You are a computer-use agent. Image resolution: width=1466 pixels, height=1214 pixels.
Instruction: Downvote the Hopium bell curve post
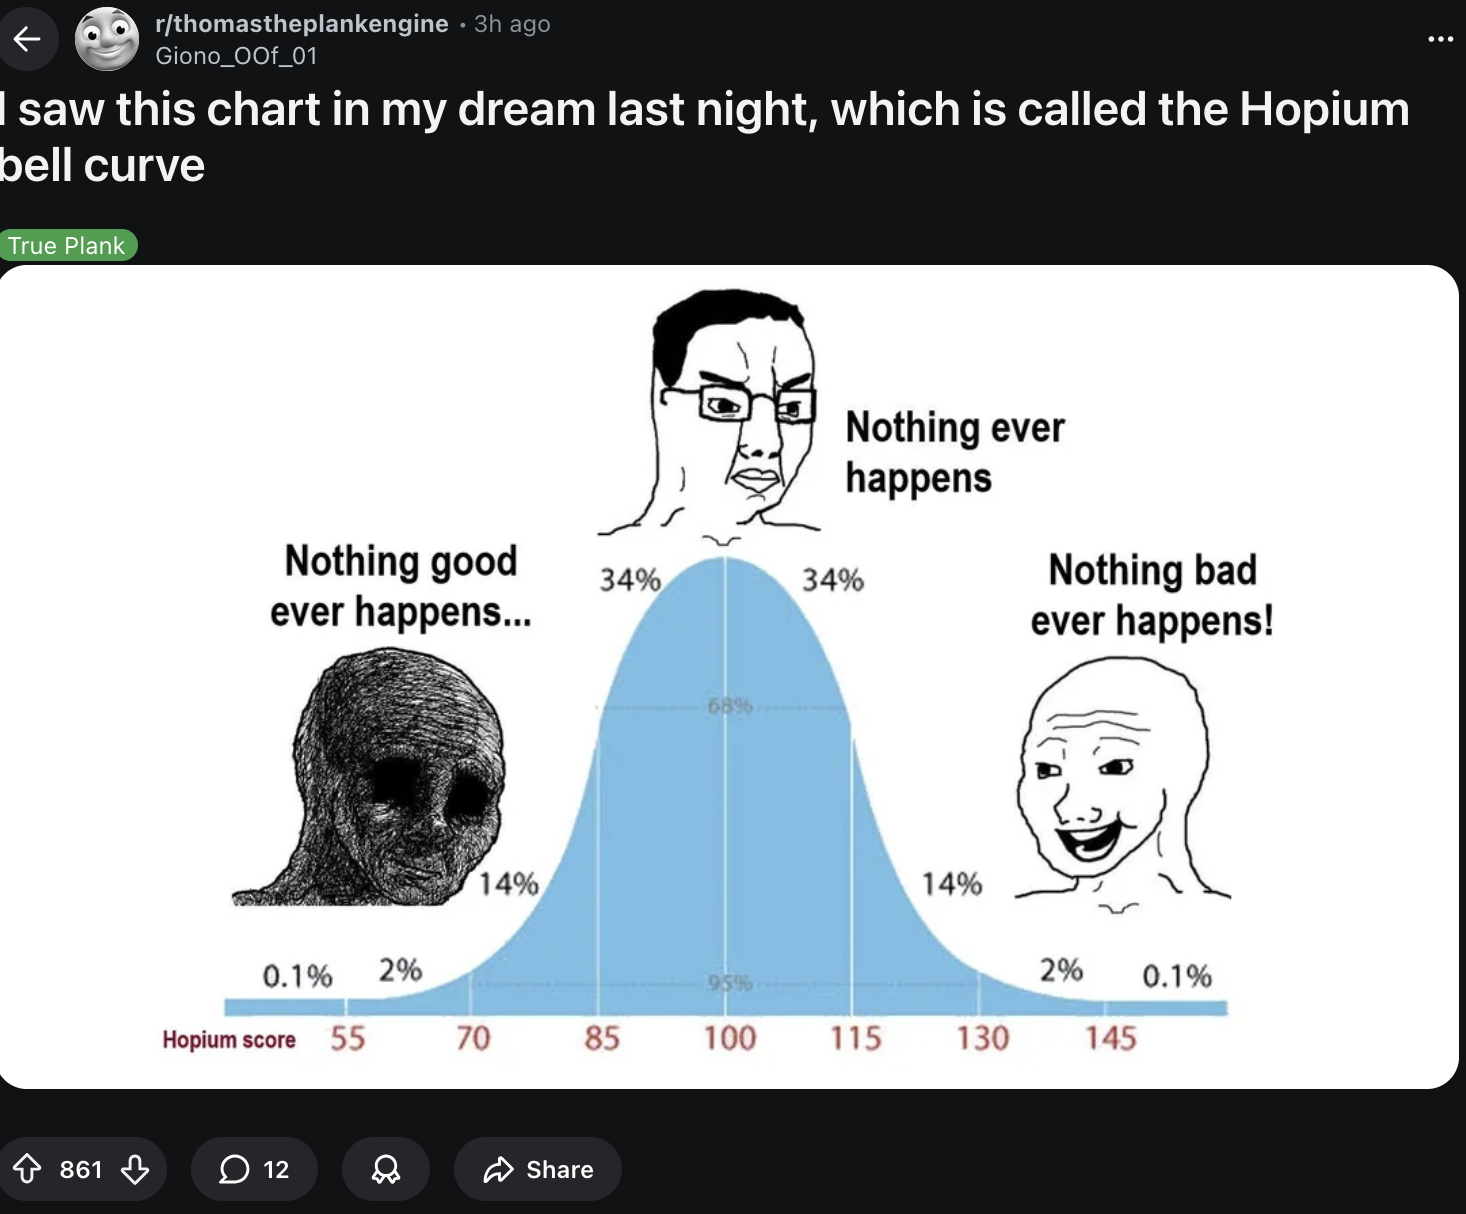tap(135, 1169)
